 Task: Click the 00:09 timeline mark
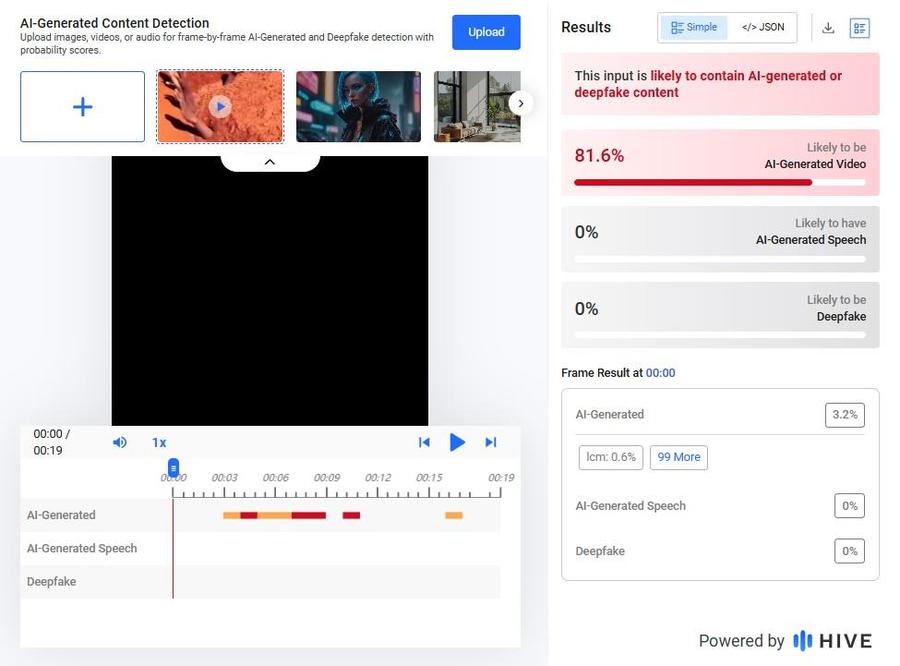click(x=327, y=478)
